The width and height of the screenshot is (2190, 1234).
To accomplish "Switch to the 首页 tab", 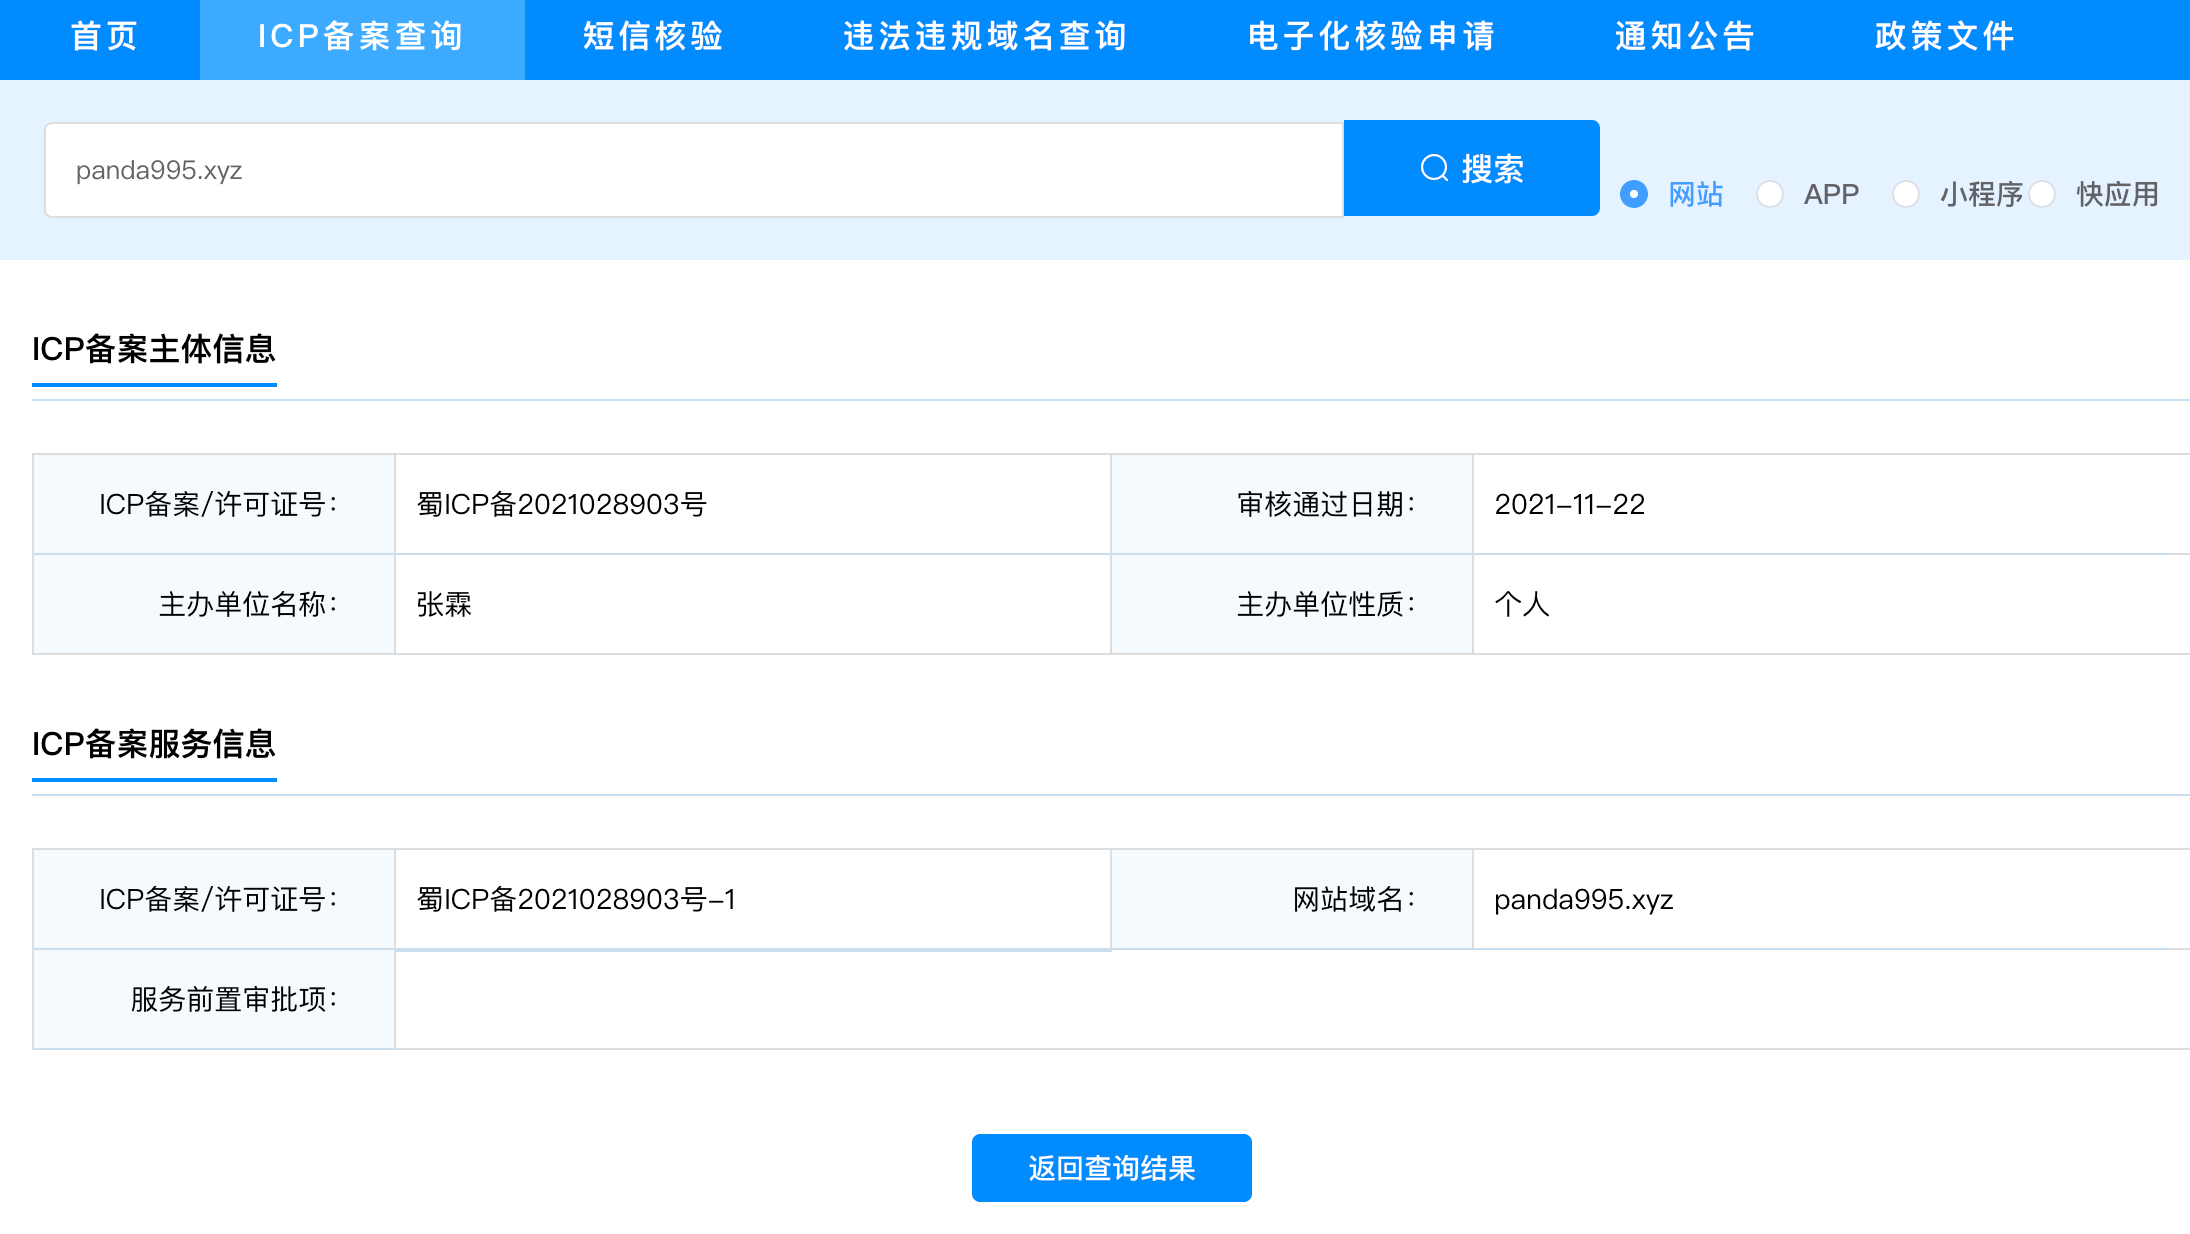I will (x=102, y=37).
